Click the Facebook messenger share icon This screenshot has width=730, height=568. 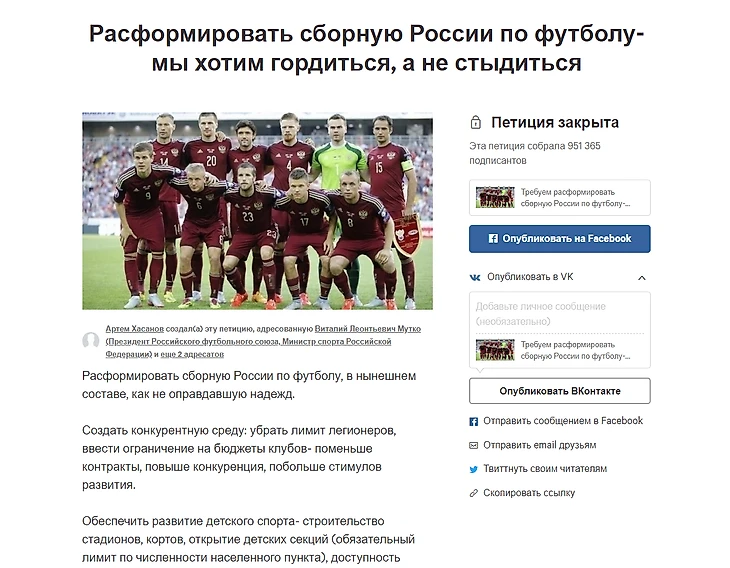(473, 421)
